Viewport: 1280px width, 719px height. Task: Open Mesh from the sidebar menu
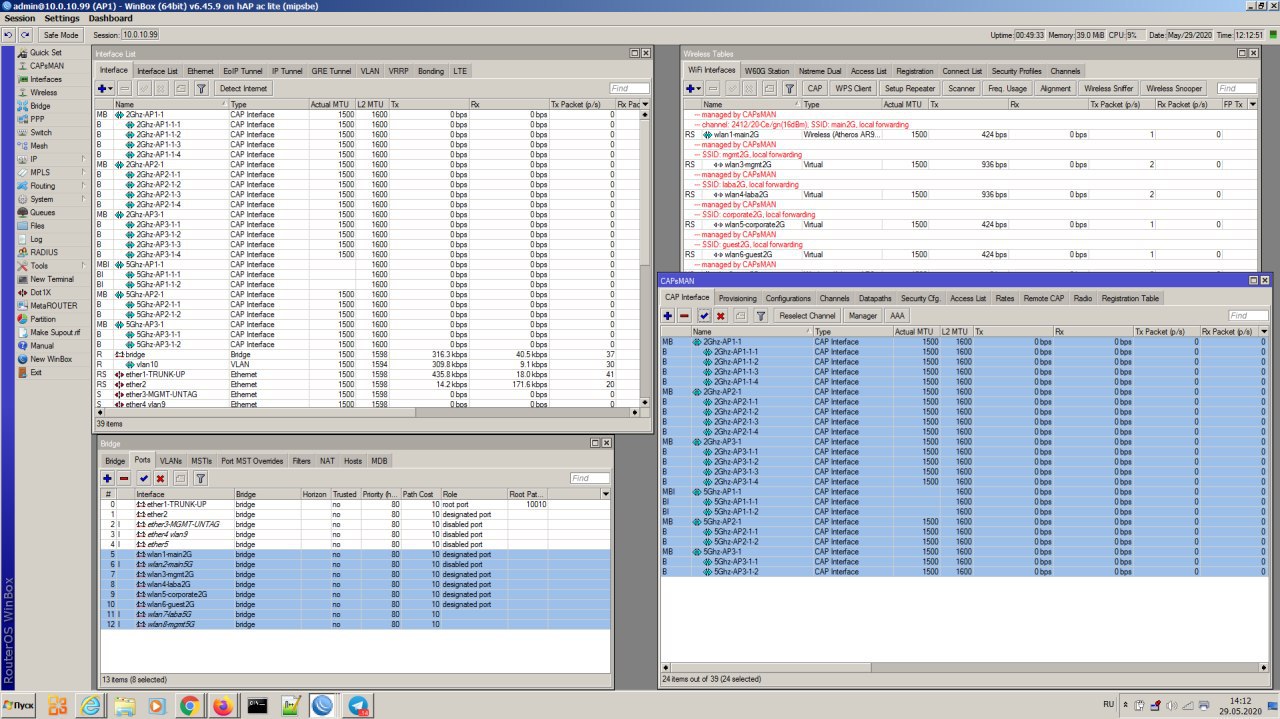click(x=38, y=145)
